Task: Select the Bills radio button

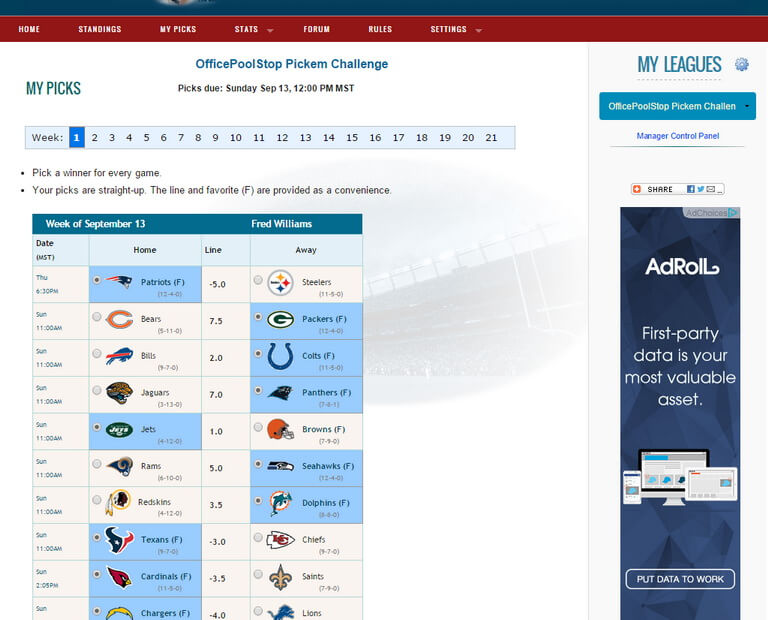Action: coord(97,354)
